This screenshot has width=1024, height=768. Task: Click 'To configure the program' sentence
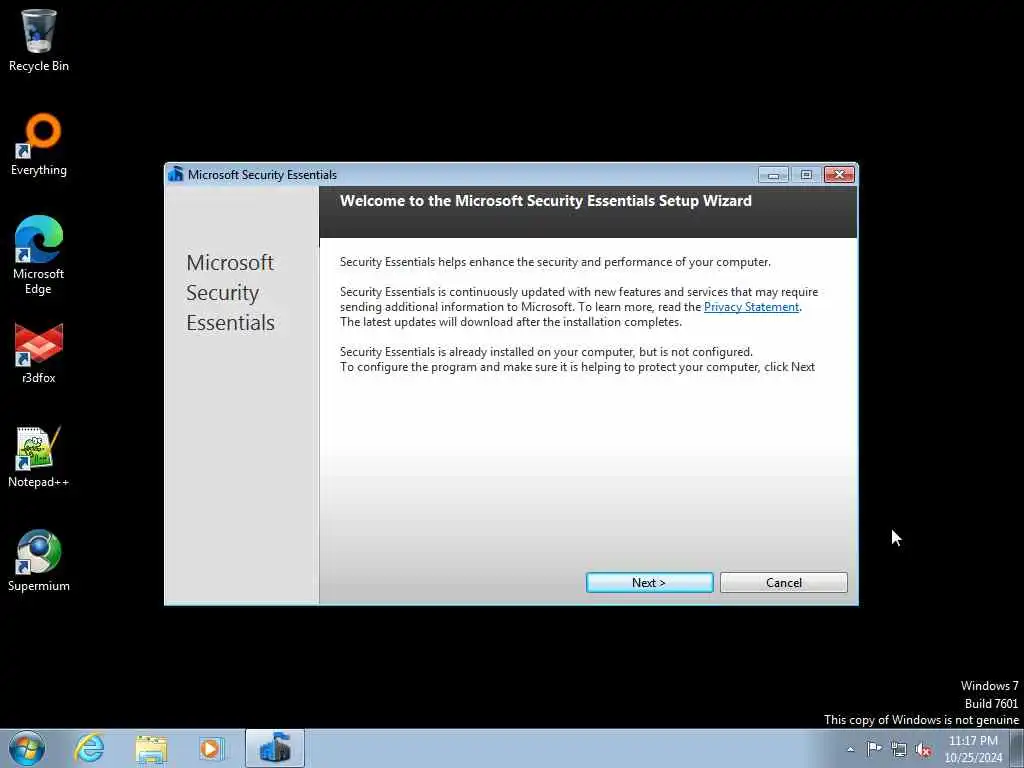pyautogui.click(x=577, y=367)
